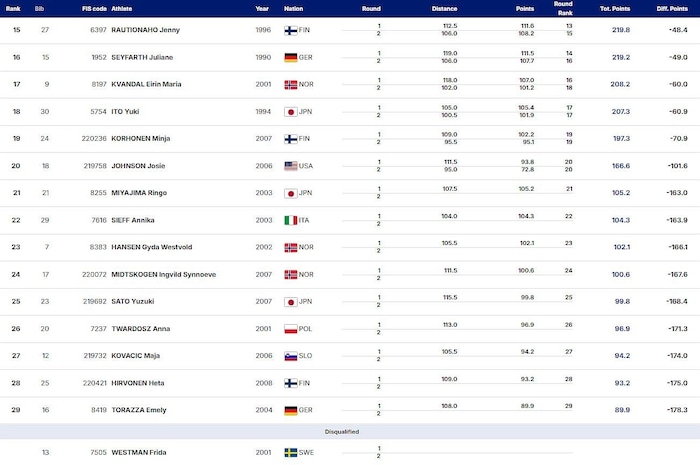
Task: Click the USA flag in JOHNSON Josie's row
Action: (291, 166)
